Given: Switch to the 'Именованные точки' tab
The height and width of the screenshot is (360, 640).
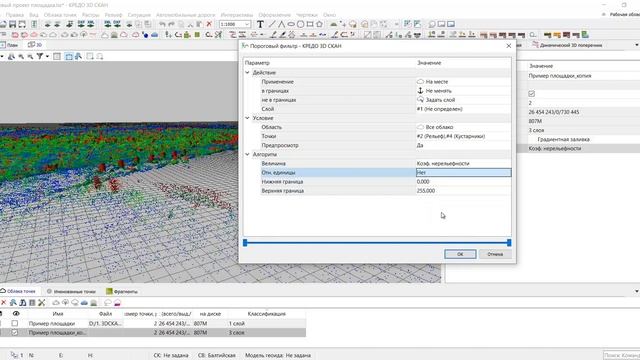Looking at the screenshot, I should pyautogui.click(x=71, y=291).
